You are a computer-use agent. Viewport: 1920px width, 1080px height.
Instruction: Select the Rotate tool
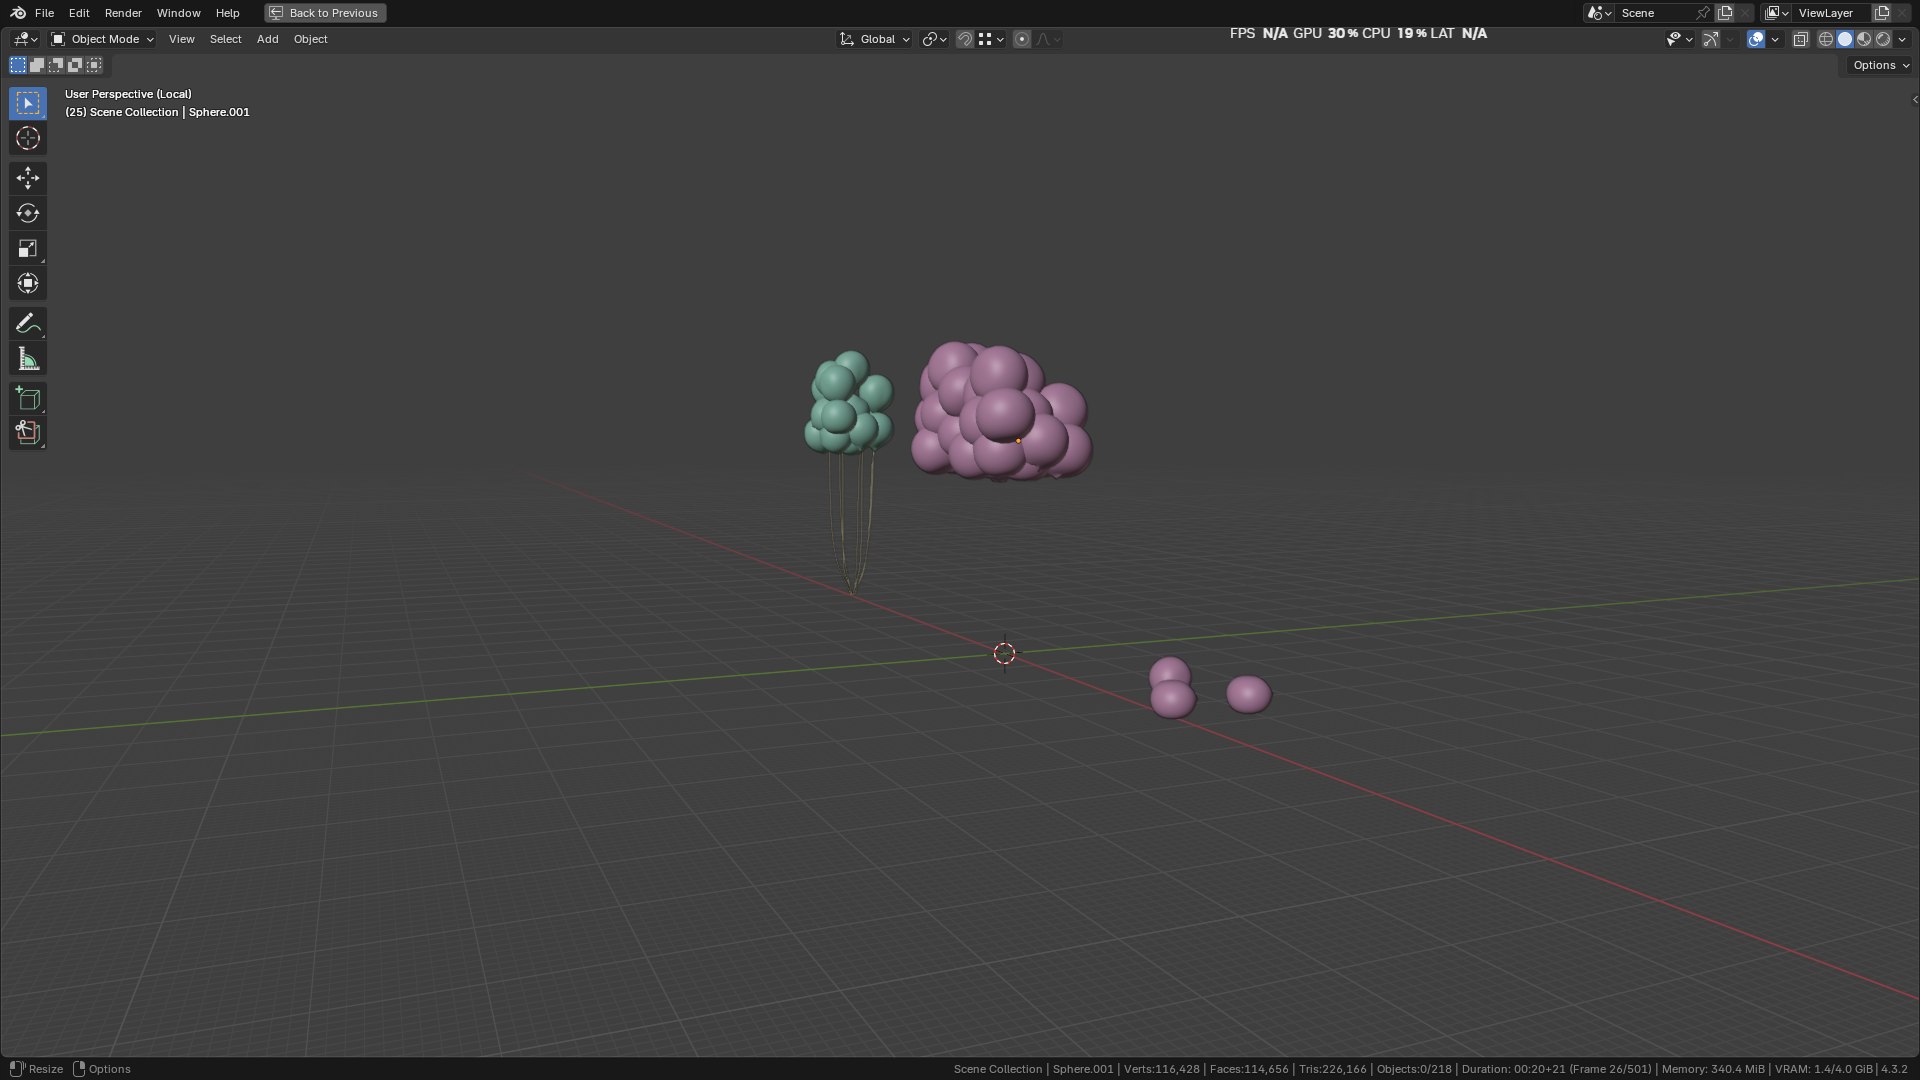click(28, 213)
